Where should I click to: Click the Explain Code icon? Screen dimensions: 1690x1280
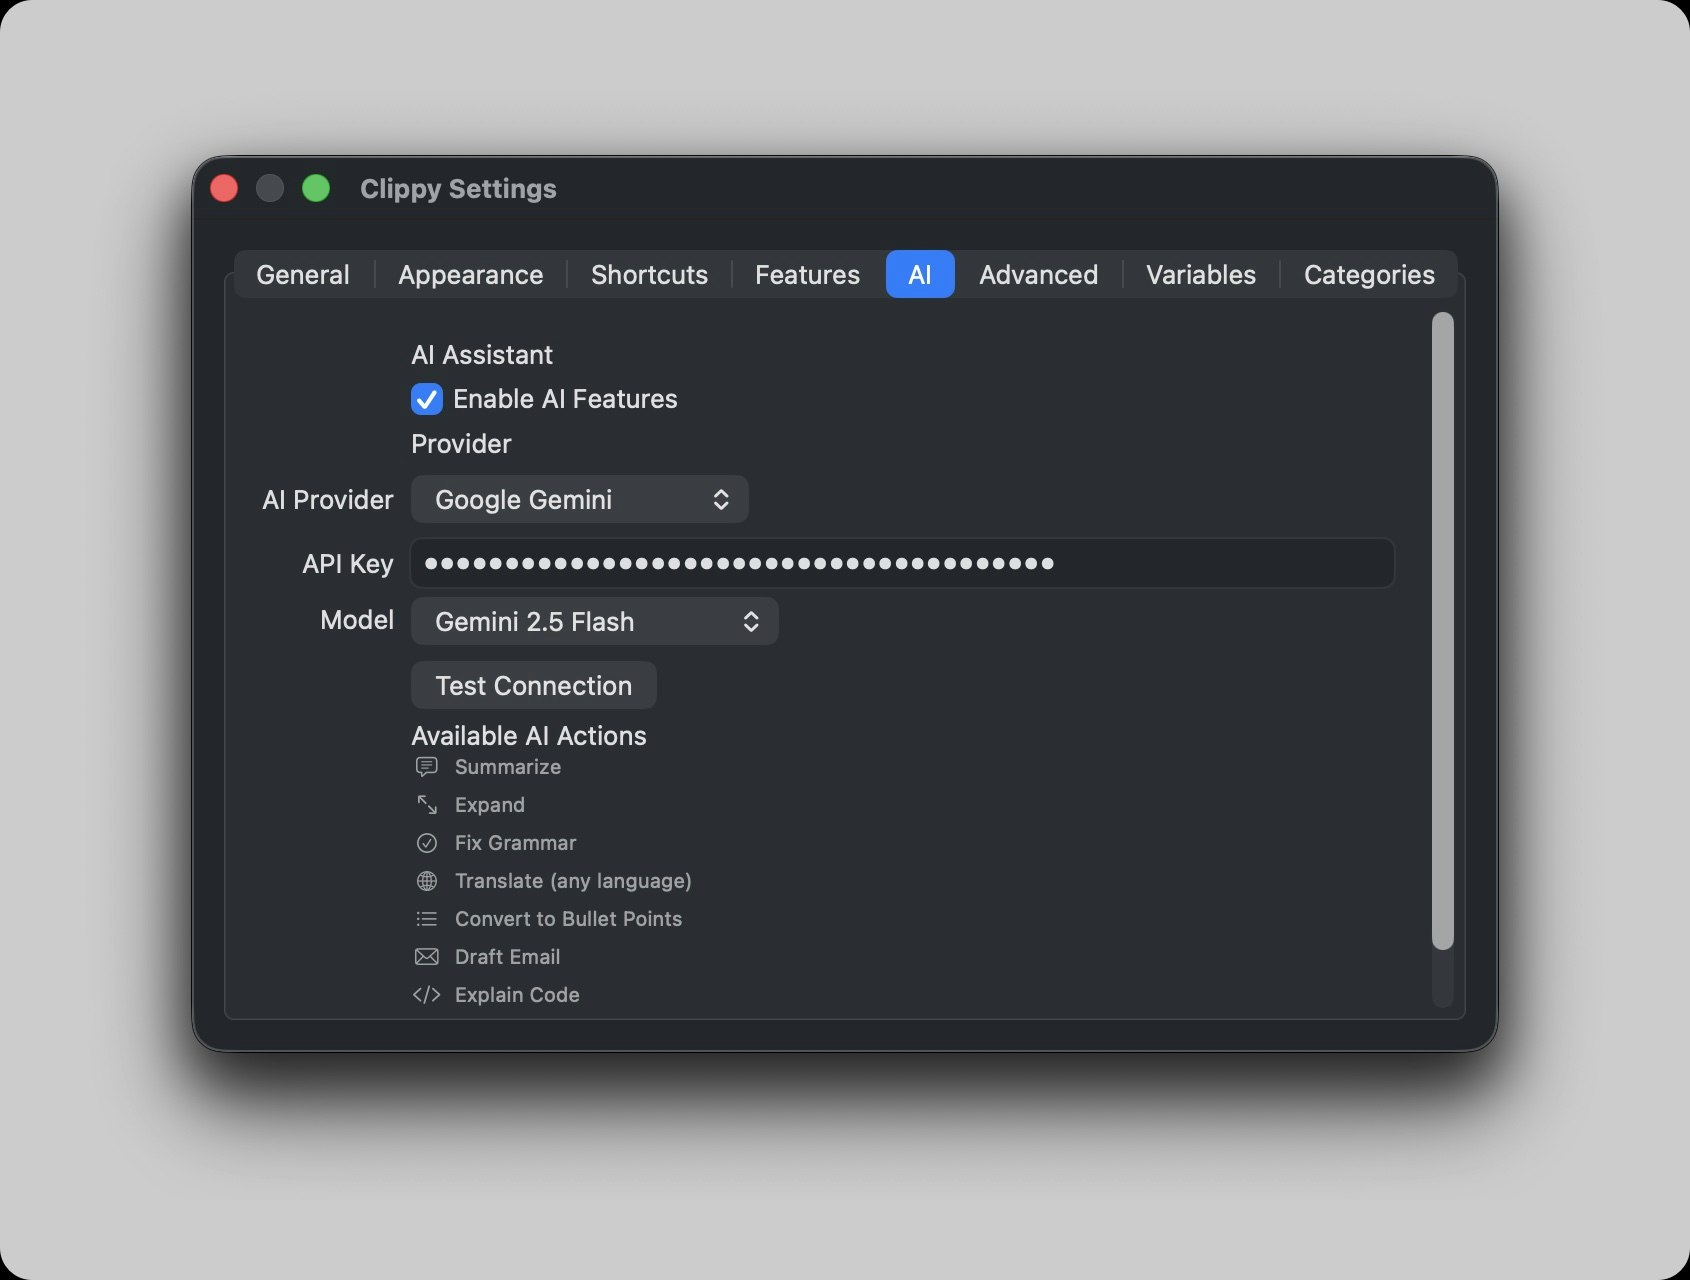(x=427, y=995)
